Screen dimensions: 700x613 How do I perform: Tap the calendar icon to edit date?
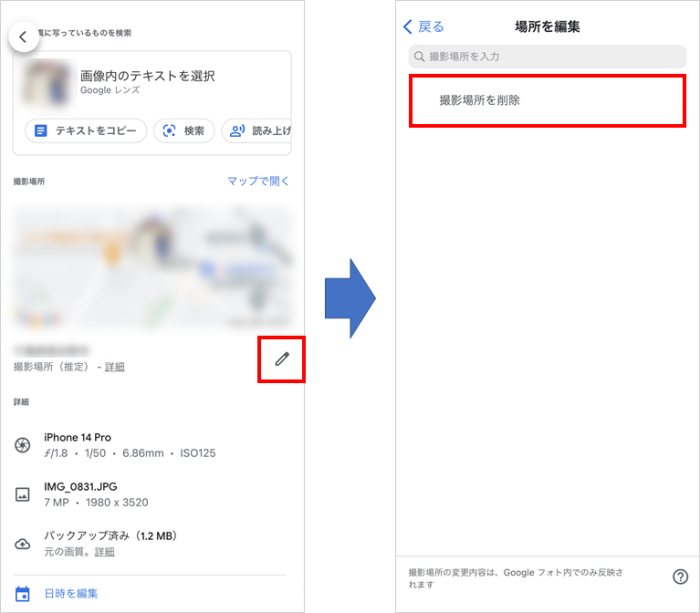(x=22, y=593)
